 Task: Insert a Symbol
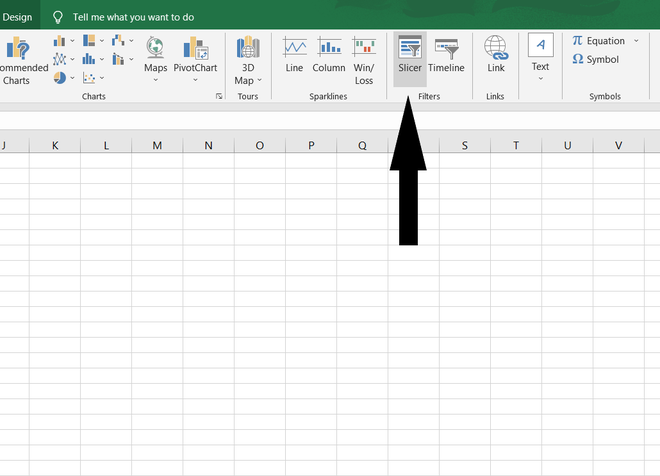pyautogui.click(x=595, y=59)
